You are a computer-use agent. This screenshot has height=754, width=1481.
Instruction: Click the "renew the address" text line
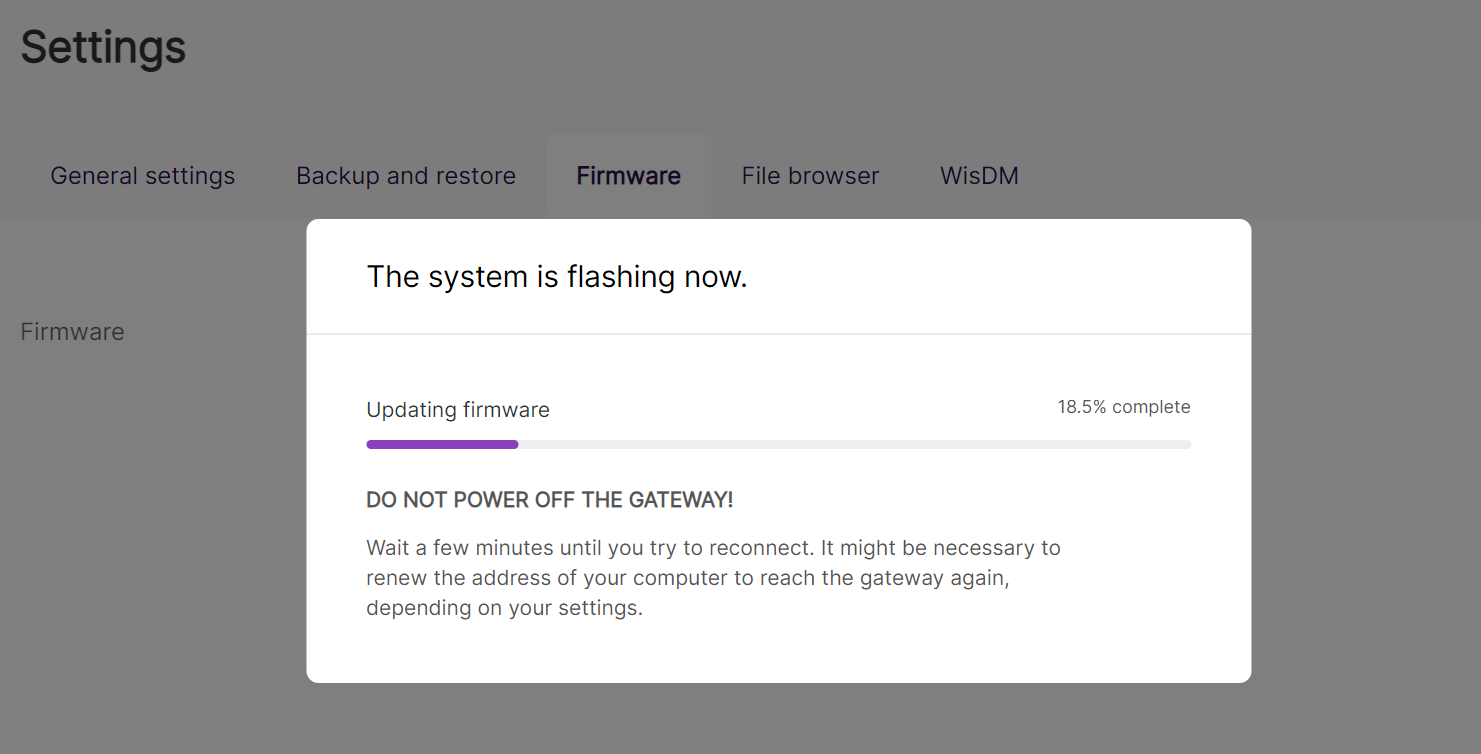click(x=687, y=578)
